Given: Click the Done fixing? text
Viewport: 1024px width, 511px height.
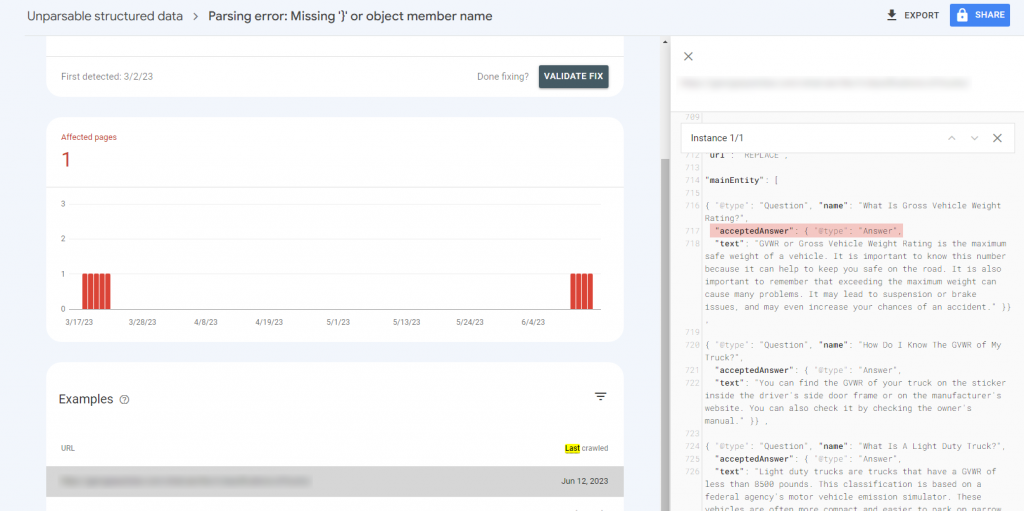Looking at the screenshot, I should (503, 76).
